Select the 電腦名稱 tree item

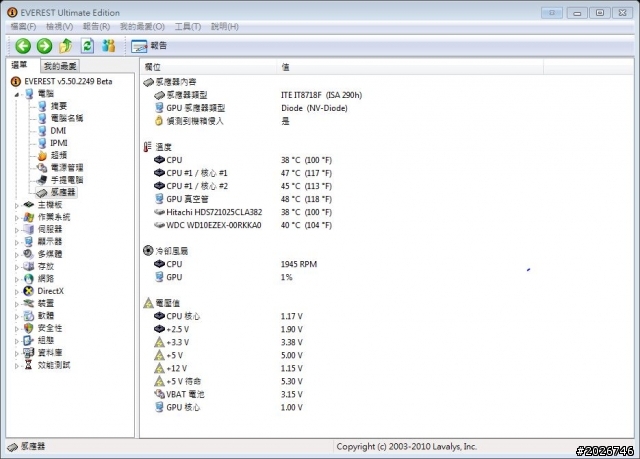(x=61, y=118)
